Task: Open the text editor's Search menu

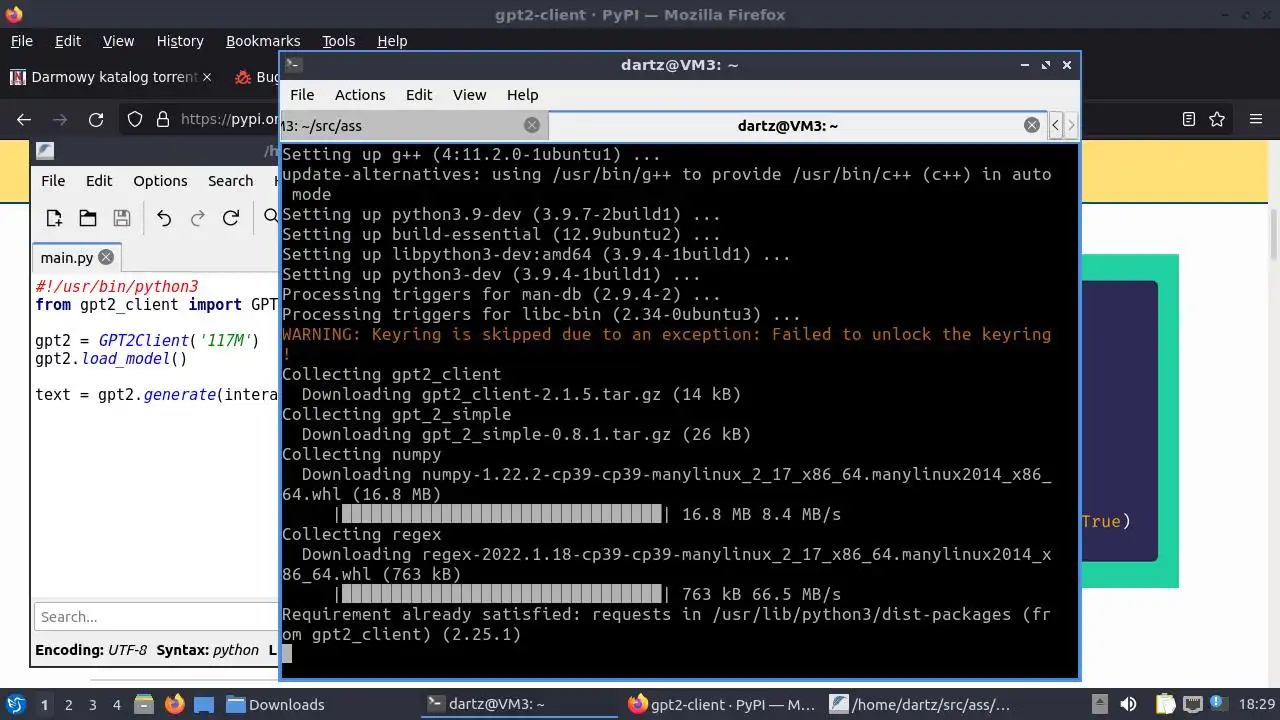Action: click(230, 181)
